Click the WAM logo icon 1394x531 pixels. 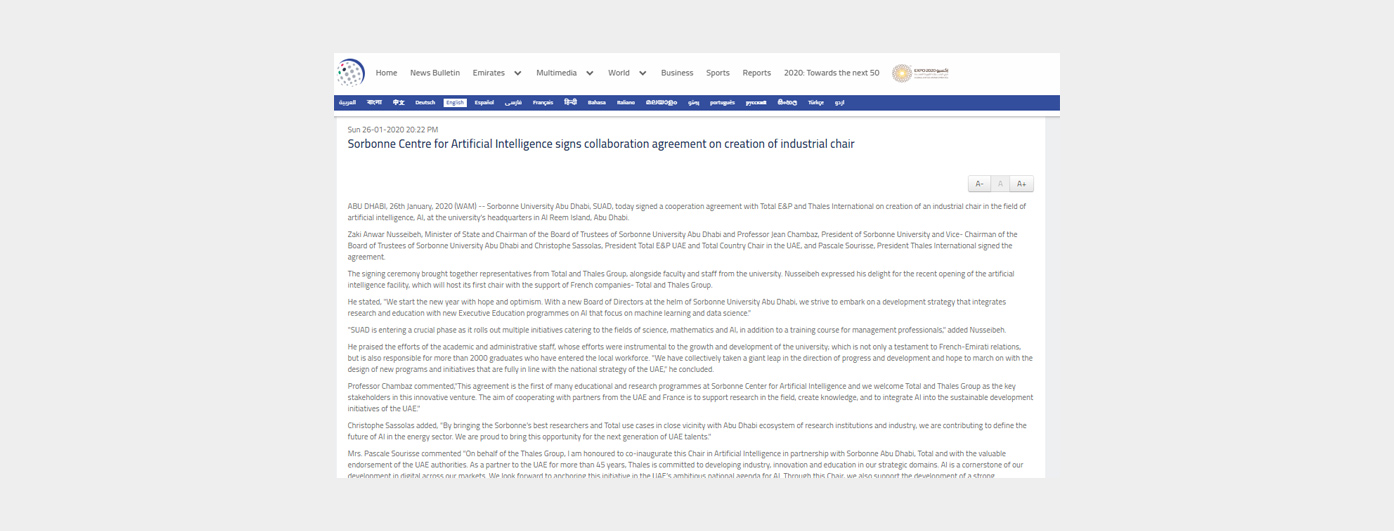click(350, 72)
